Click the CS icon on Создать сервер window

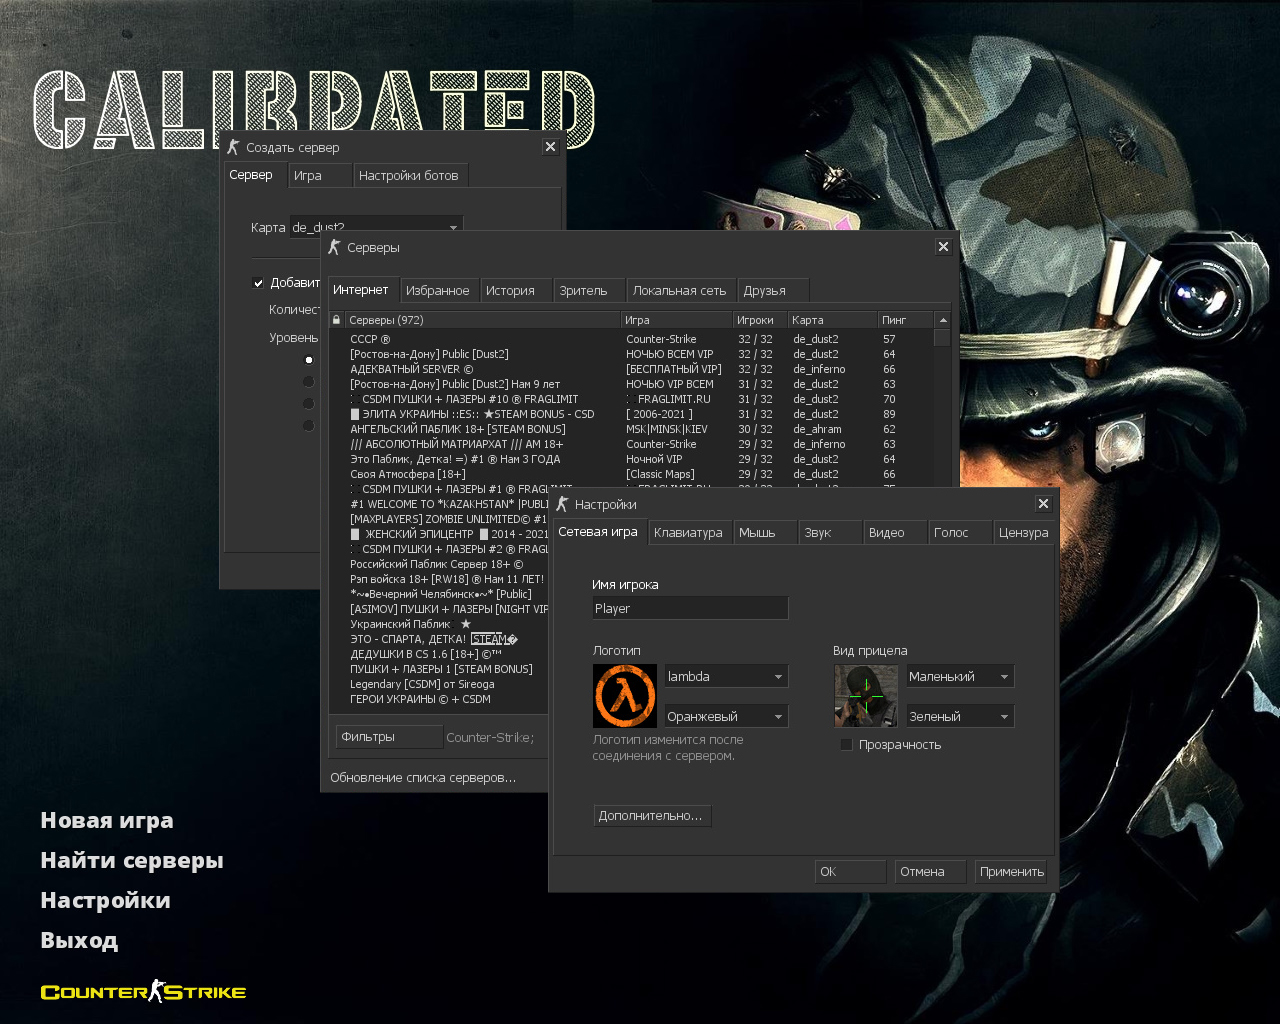click(x=233, y=146)
